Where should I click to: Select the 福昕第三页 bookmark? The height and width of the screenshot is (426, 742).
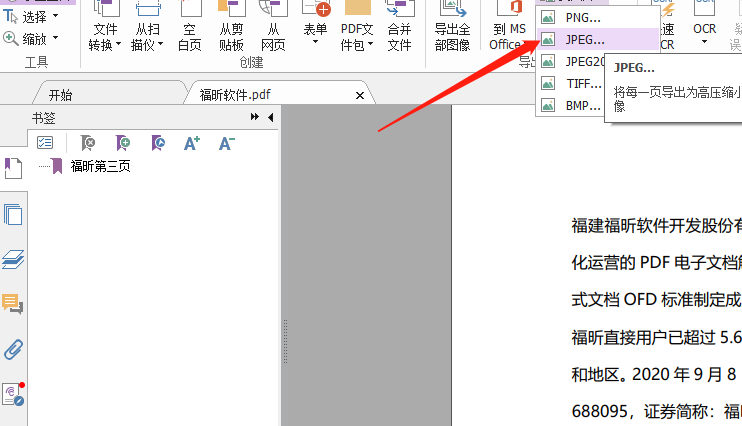pos(100,166)
